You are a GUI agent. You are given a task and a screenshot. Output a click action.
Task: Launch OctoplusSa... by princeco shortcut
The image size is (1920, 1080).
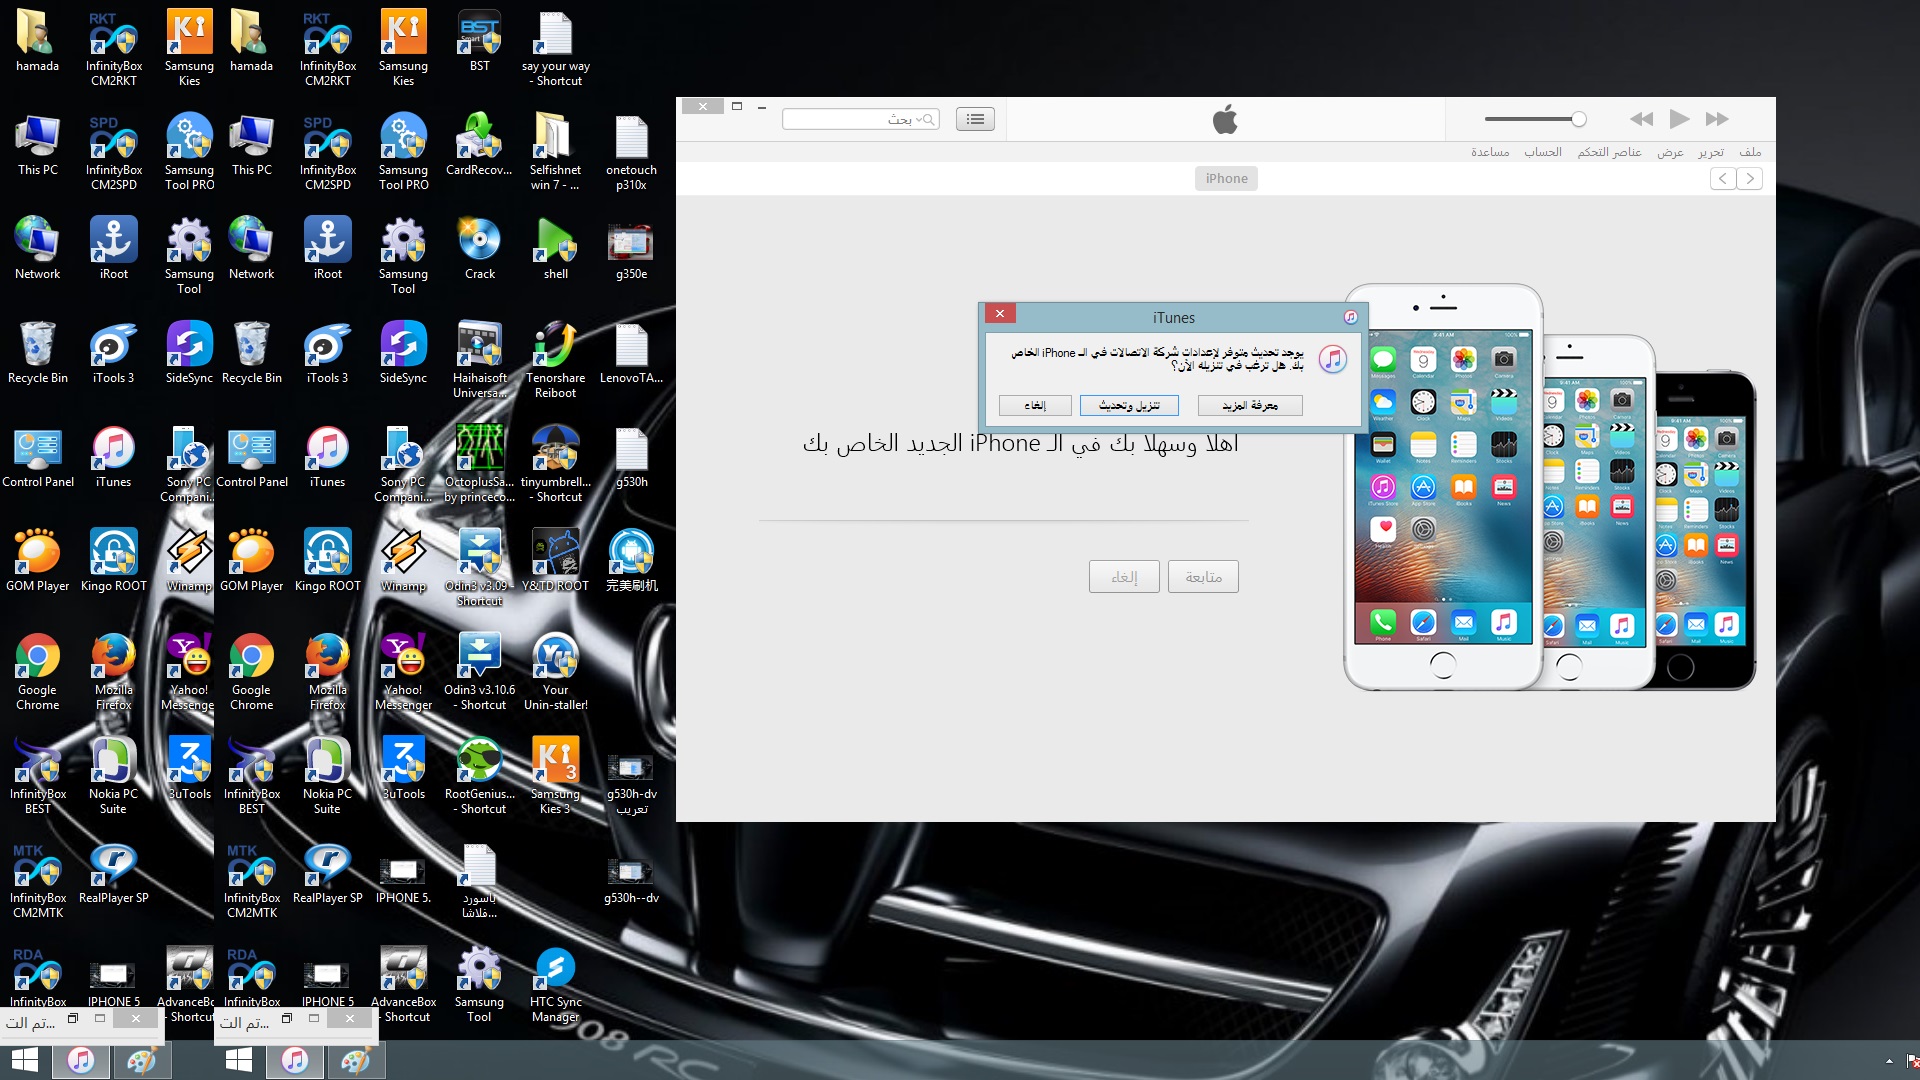click(x=480, y=463)
